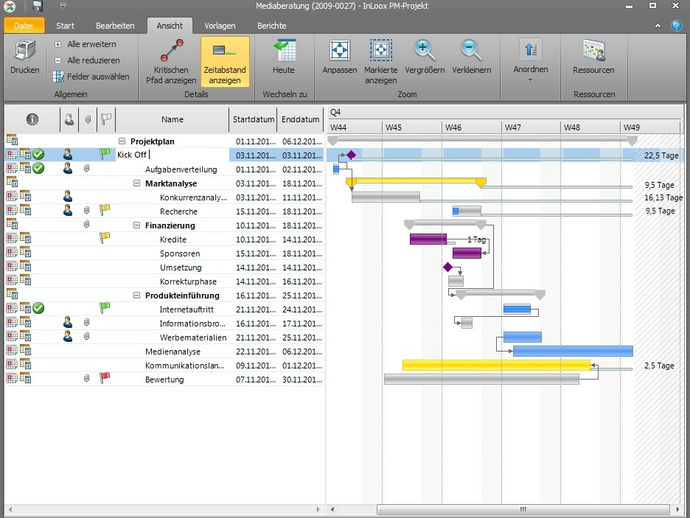Toggle Zeitabstand anzeigen button

pos(225,62)
